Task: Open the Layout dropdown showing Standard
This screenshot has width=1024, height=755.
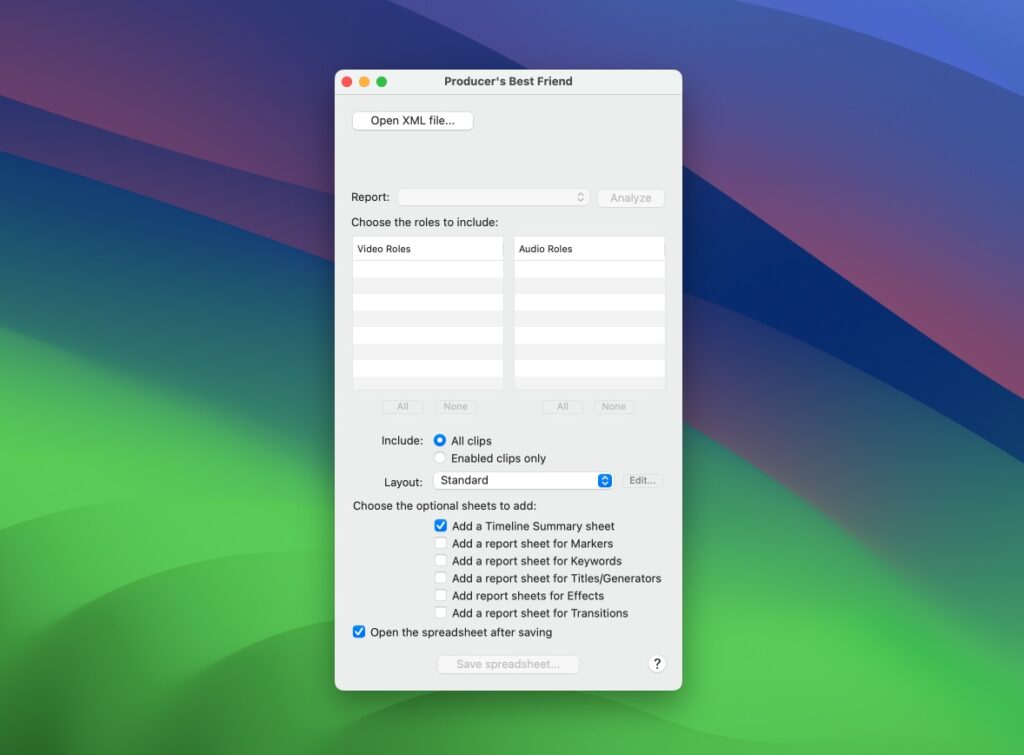Action: tap(523, 480)
